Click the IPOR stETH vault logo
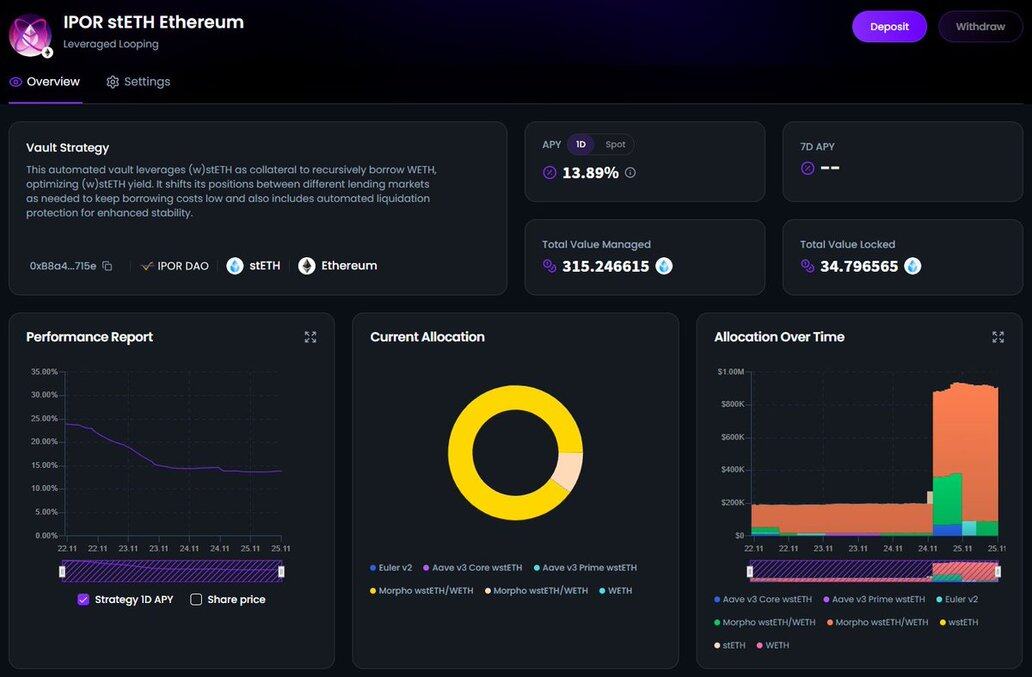Viewport: 1032px width, 677px height. point(30,35)
